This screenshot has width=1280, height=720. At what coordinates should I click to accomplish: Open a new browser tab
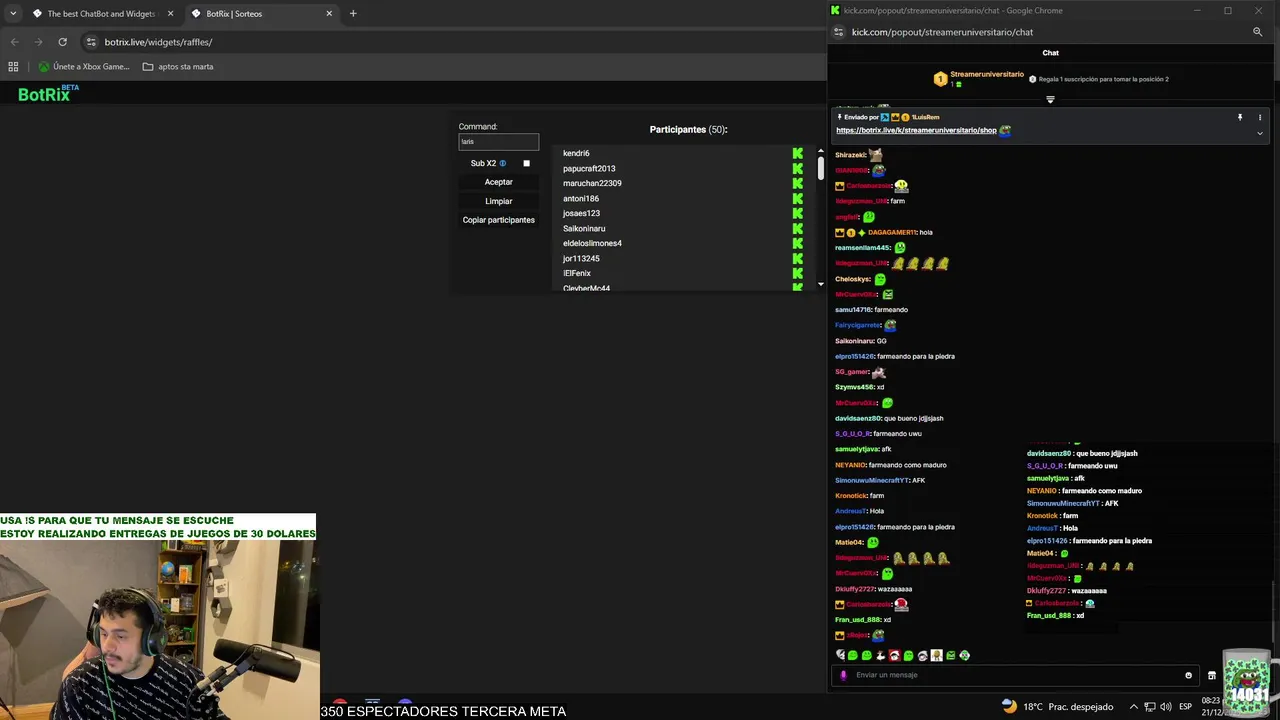(353, 14)
